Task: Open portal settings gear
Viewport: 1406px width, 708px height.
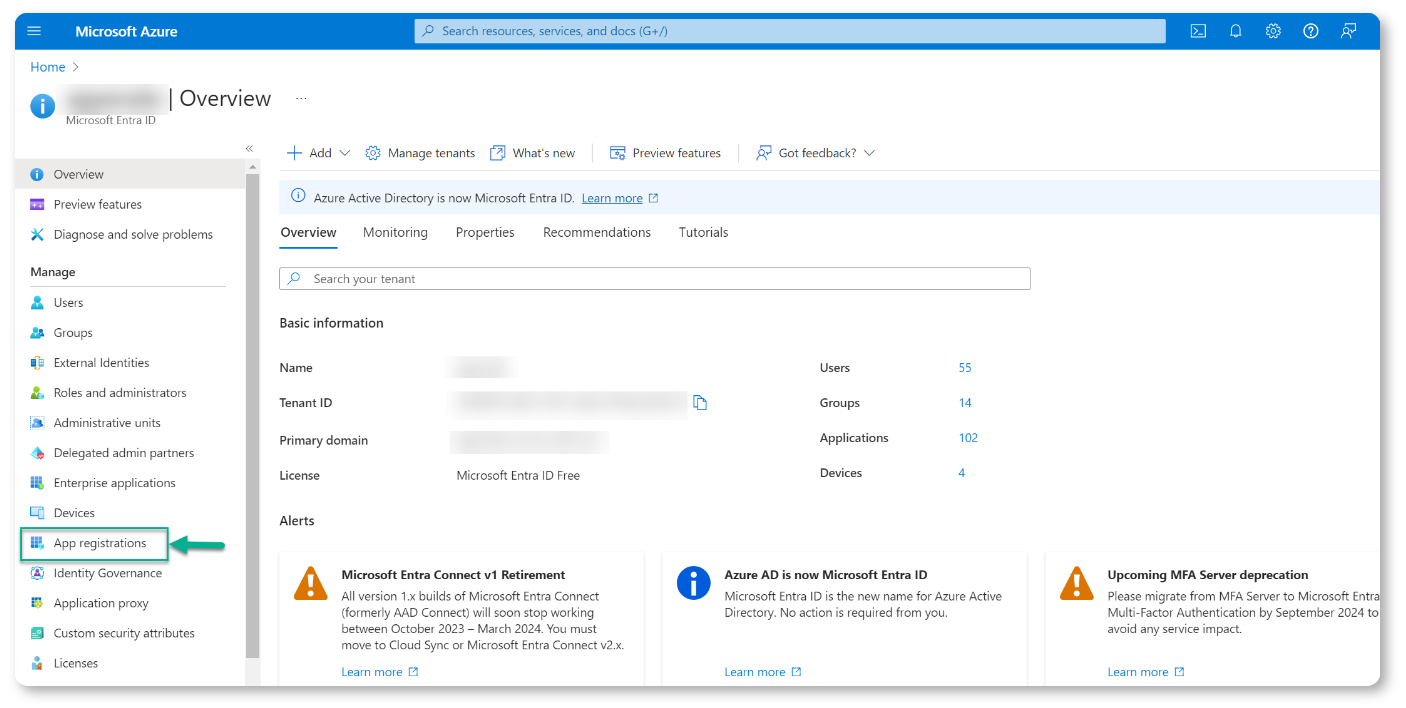Action: tap(1273, 31)
